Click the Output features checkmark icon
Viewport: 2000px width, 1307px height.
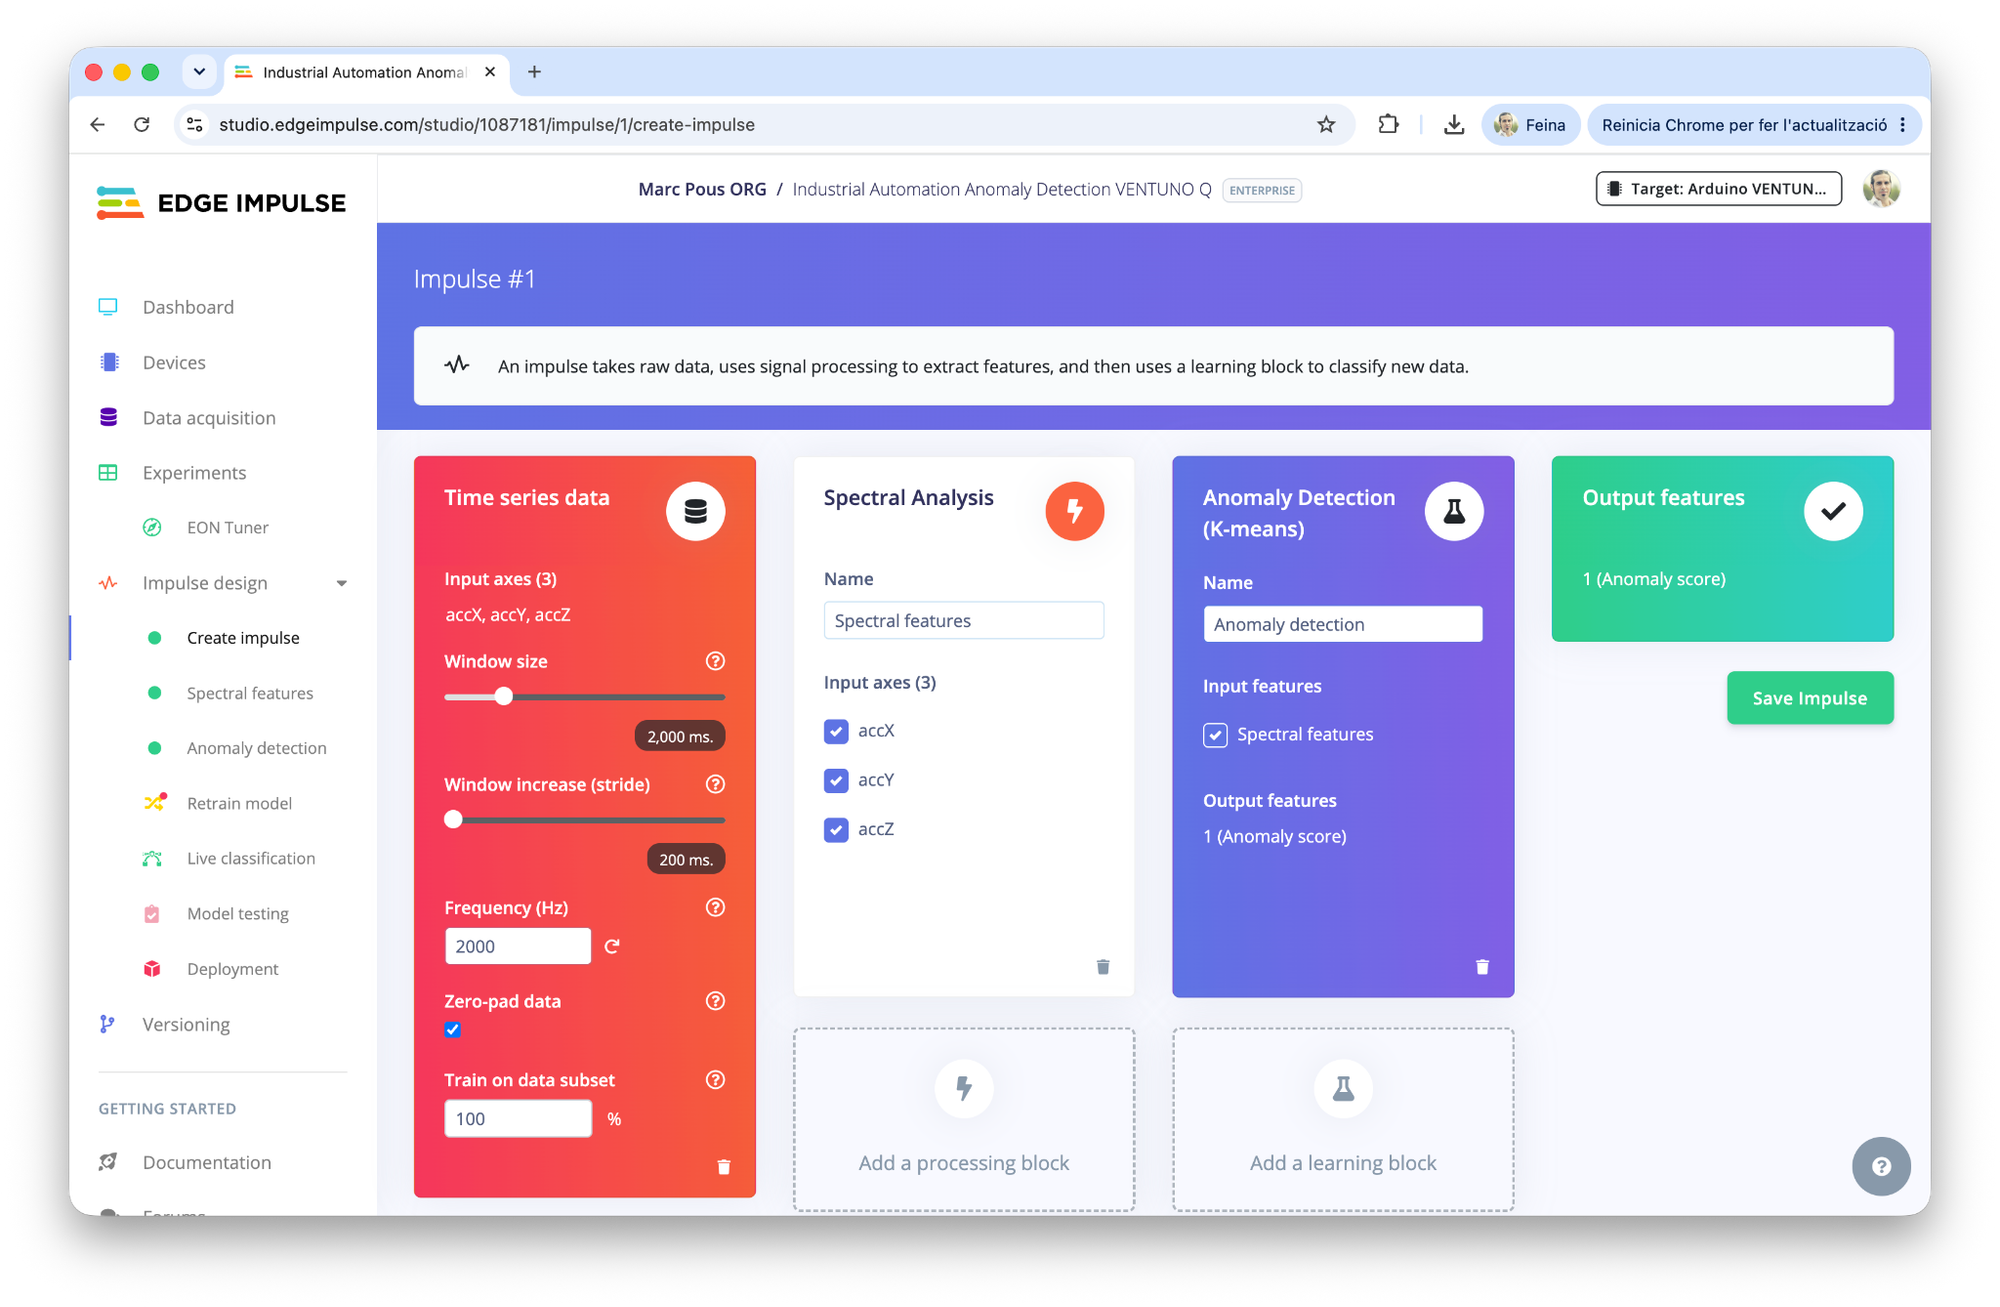coord(1833,511)
